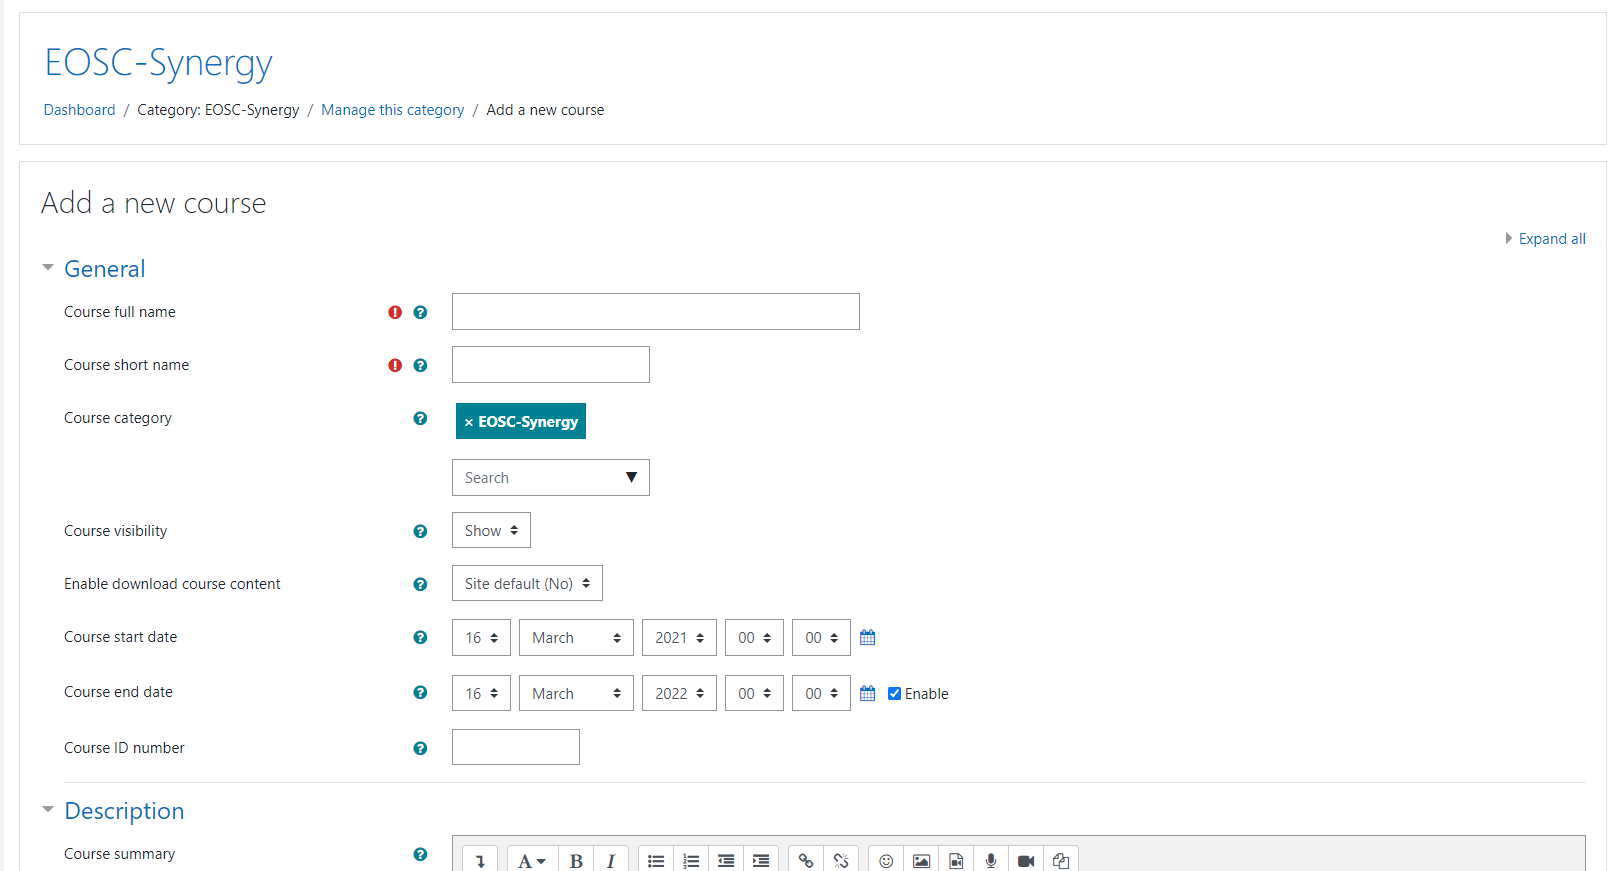Image resolution: width=1617 pixels, height=871 pixels.
Task: Outdent text in the summary editor
Action: coord(726,860)
